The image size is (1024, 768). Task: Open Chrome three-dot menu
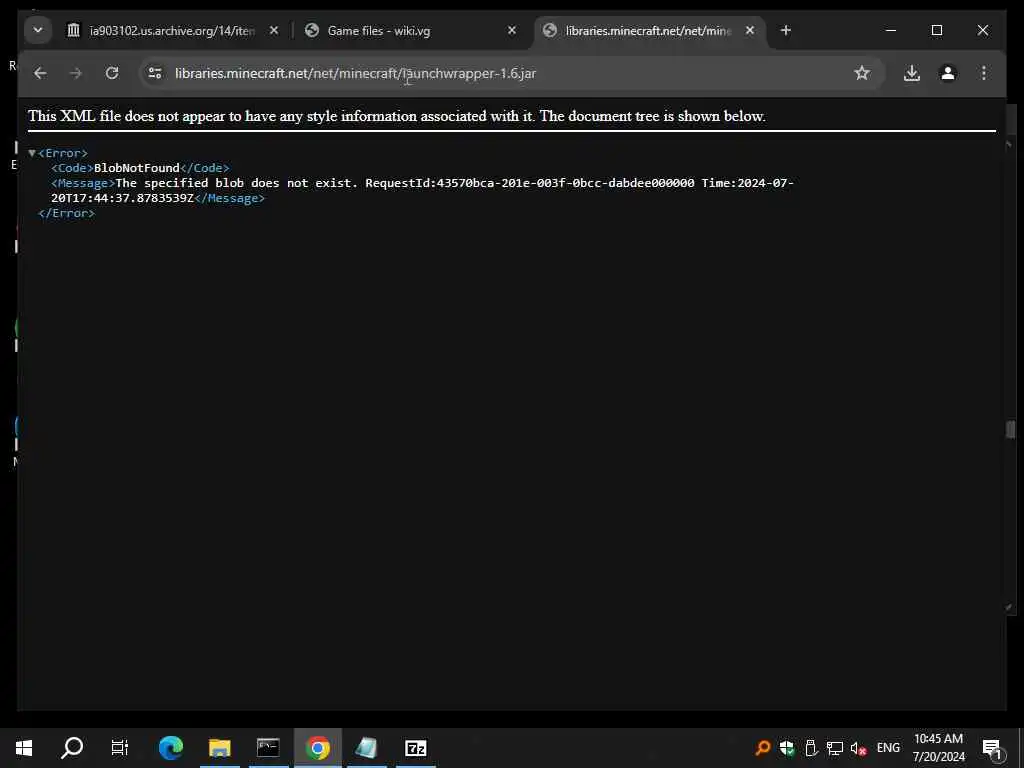pyautogui.click(x=984, y=73)
